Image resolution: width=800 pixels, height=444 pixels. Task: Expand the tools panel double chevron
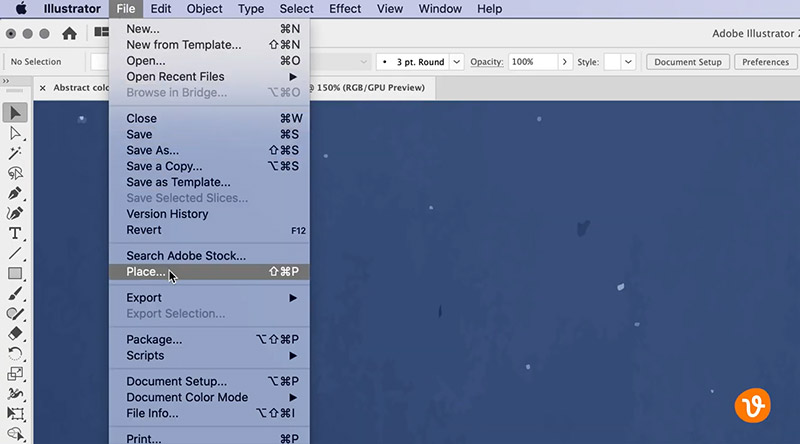[x=6, y=81]
